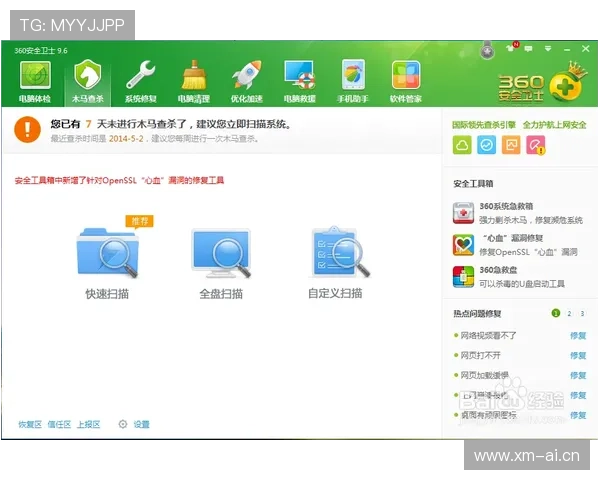600x480 pixels.
Task: Click 修复 next to 网页加载缓慢
Action: 578,376
